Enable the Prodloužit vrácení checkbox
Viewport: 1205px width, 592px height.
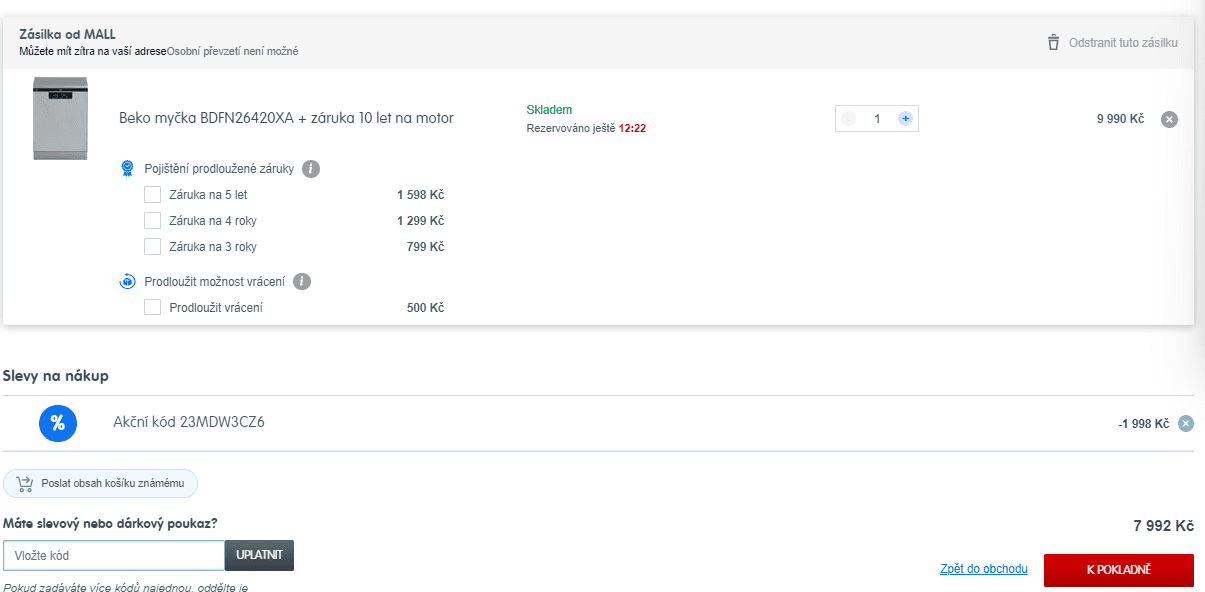coord(152,307)
